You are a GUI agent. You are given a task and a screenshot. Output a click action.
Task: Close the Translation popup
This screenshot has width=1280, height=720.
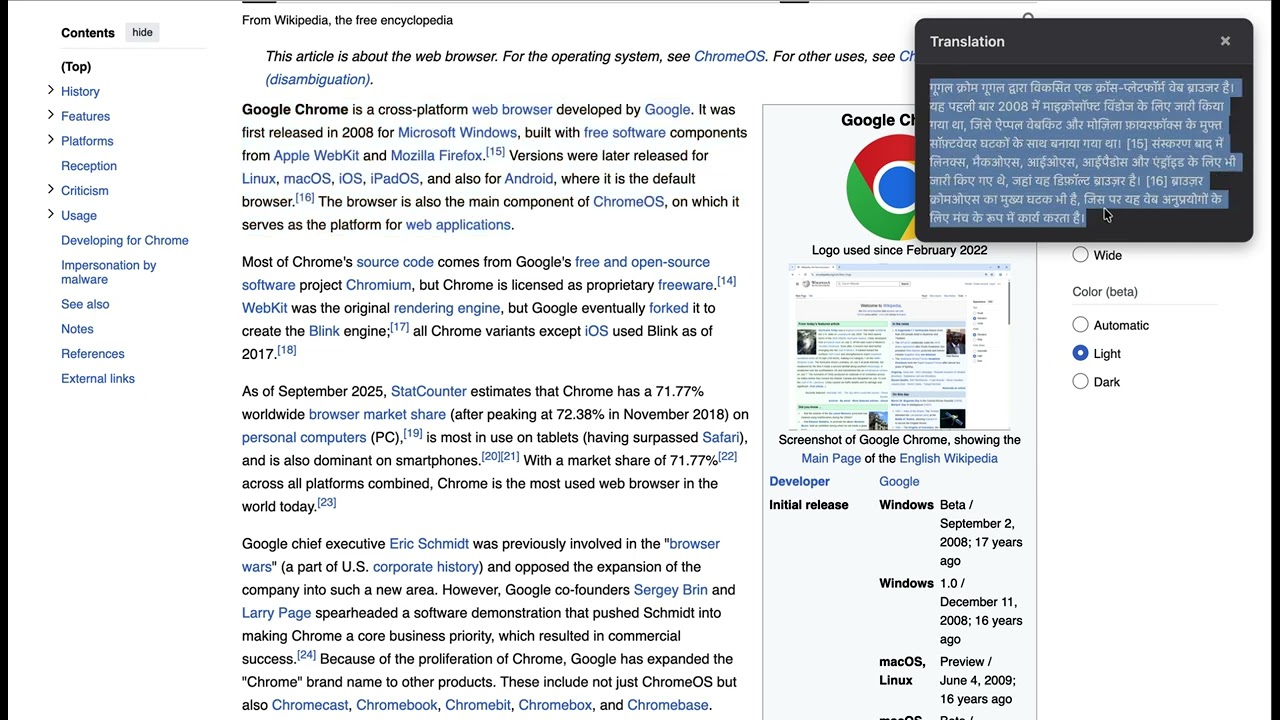(x=1225, y=41)
